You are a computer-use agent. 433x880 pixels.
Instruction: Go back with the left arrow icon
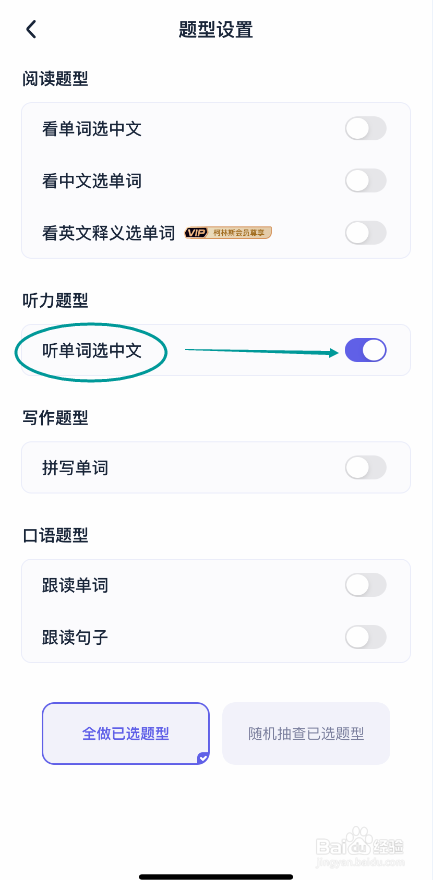(31, 29)
